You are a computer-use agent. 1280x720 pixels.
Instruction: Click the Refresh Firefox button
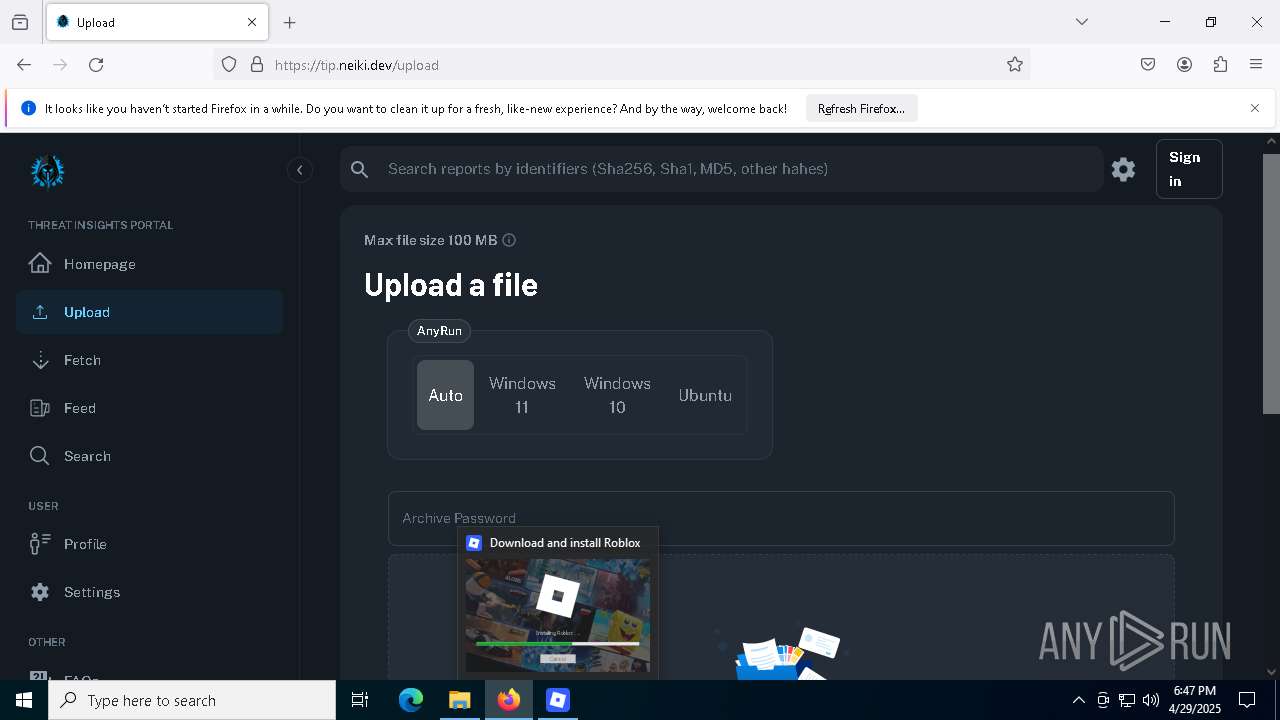click(x=861, y=108)
